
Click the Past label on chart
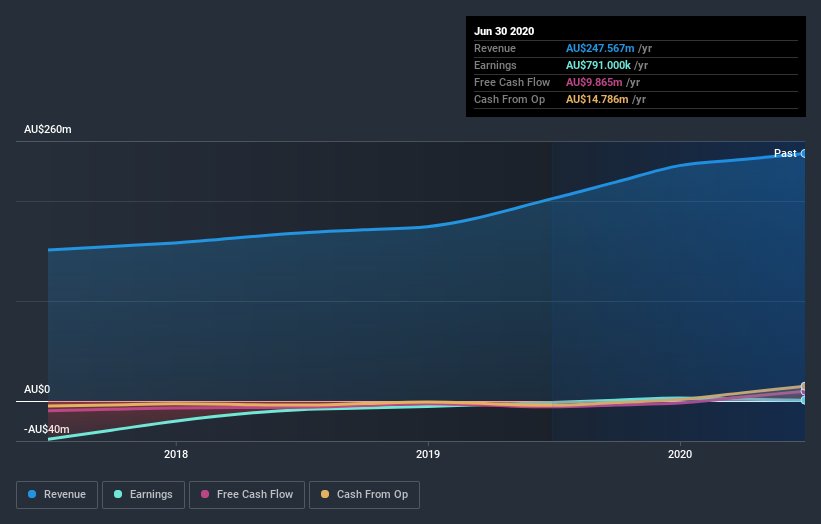point(785,153)
